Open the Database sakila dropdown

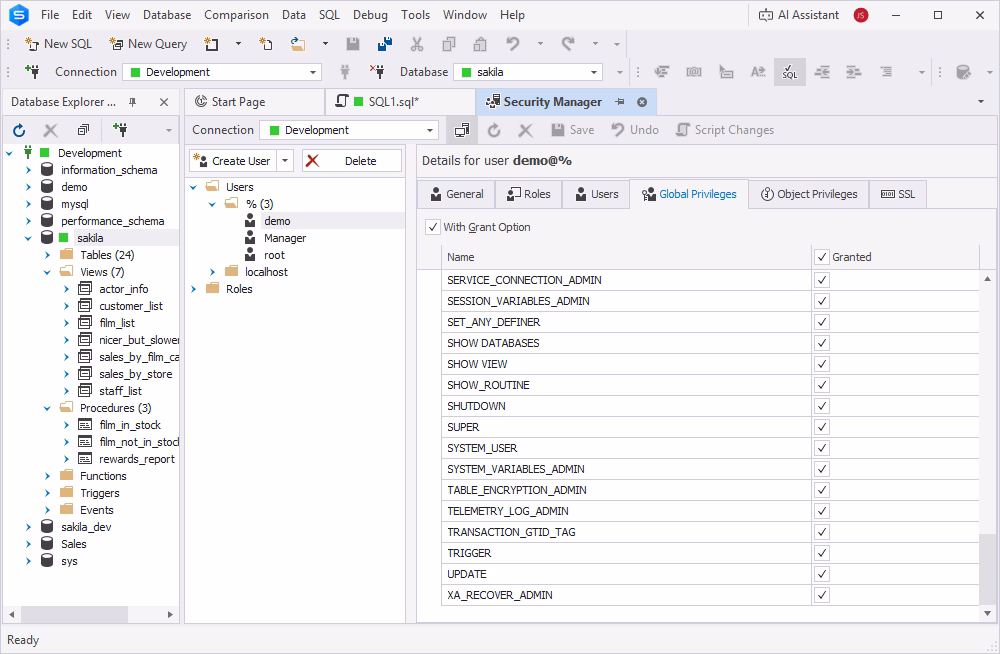[x=594, y=72]
